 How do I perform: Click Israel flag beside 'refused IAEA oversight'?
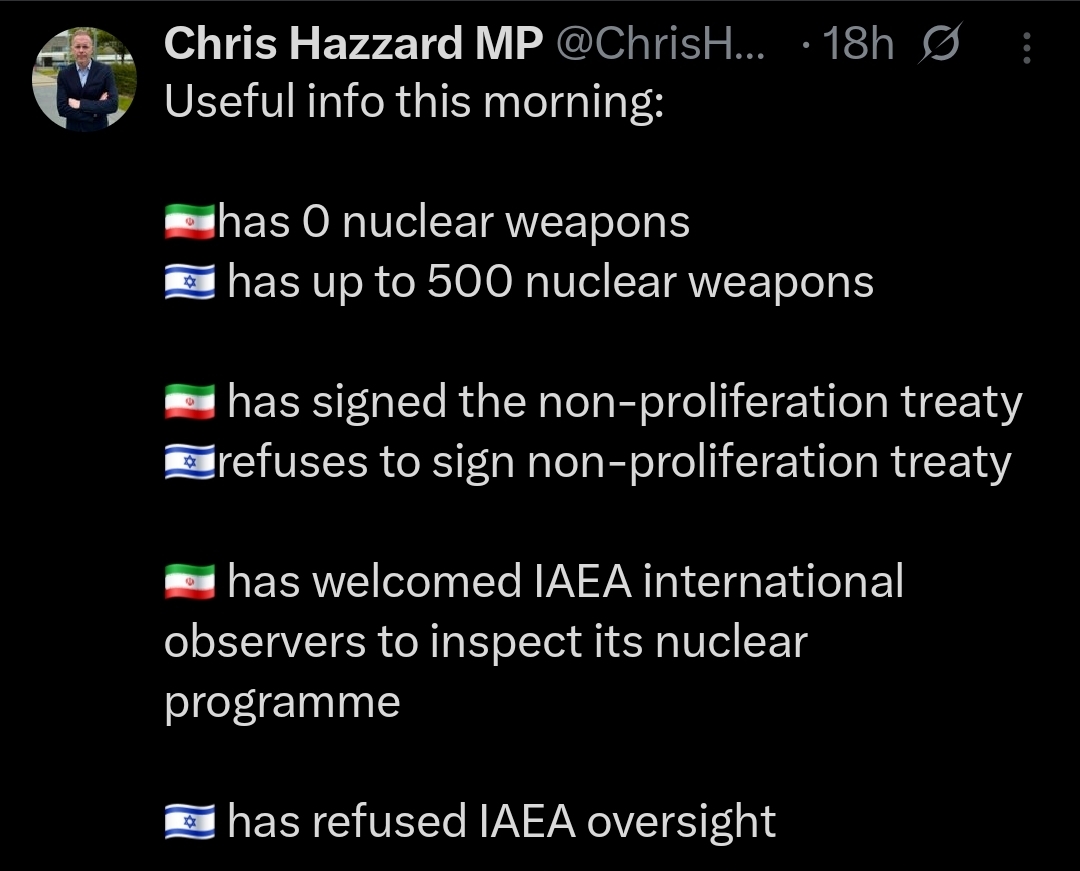tap(189, 821)
